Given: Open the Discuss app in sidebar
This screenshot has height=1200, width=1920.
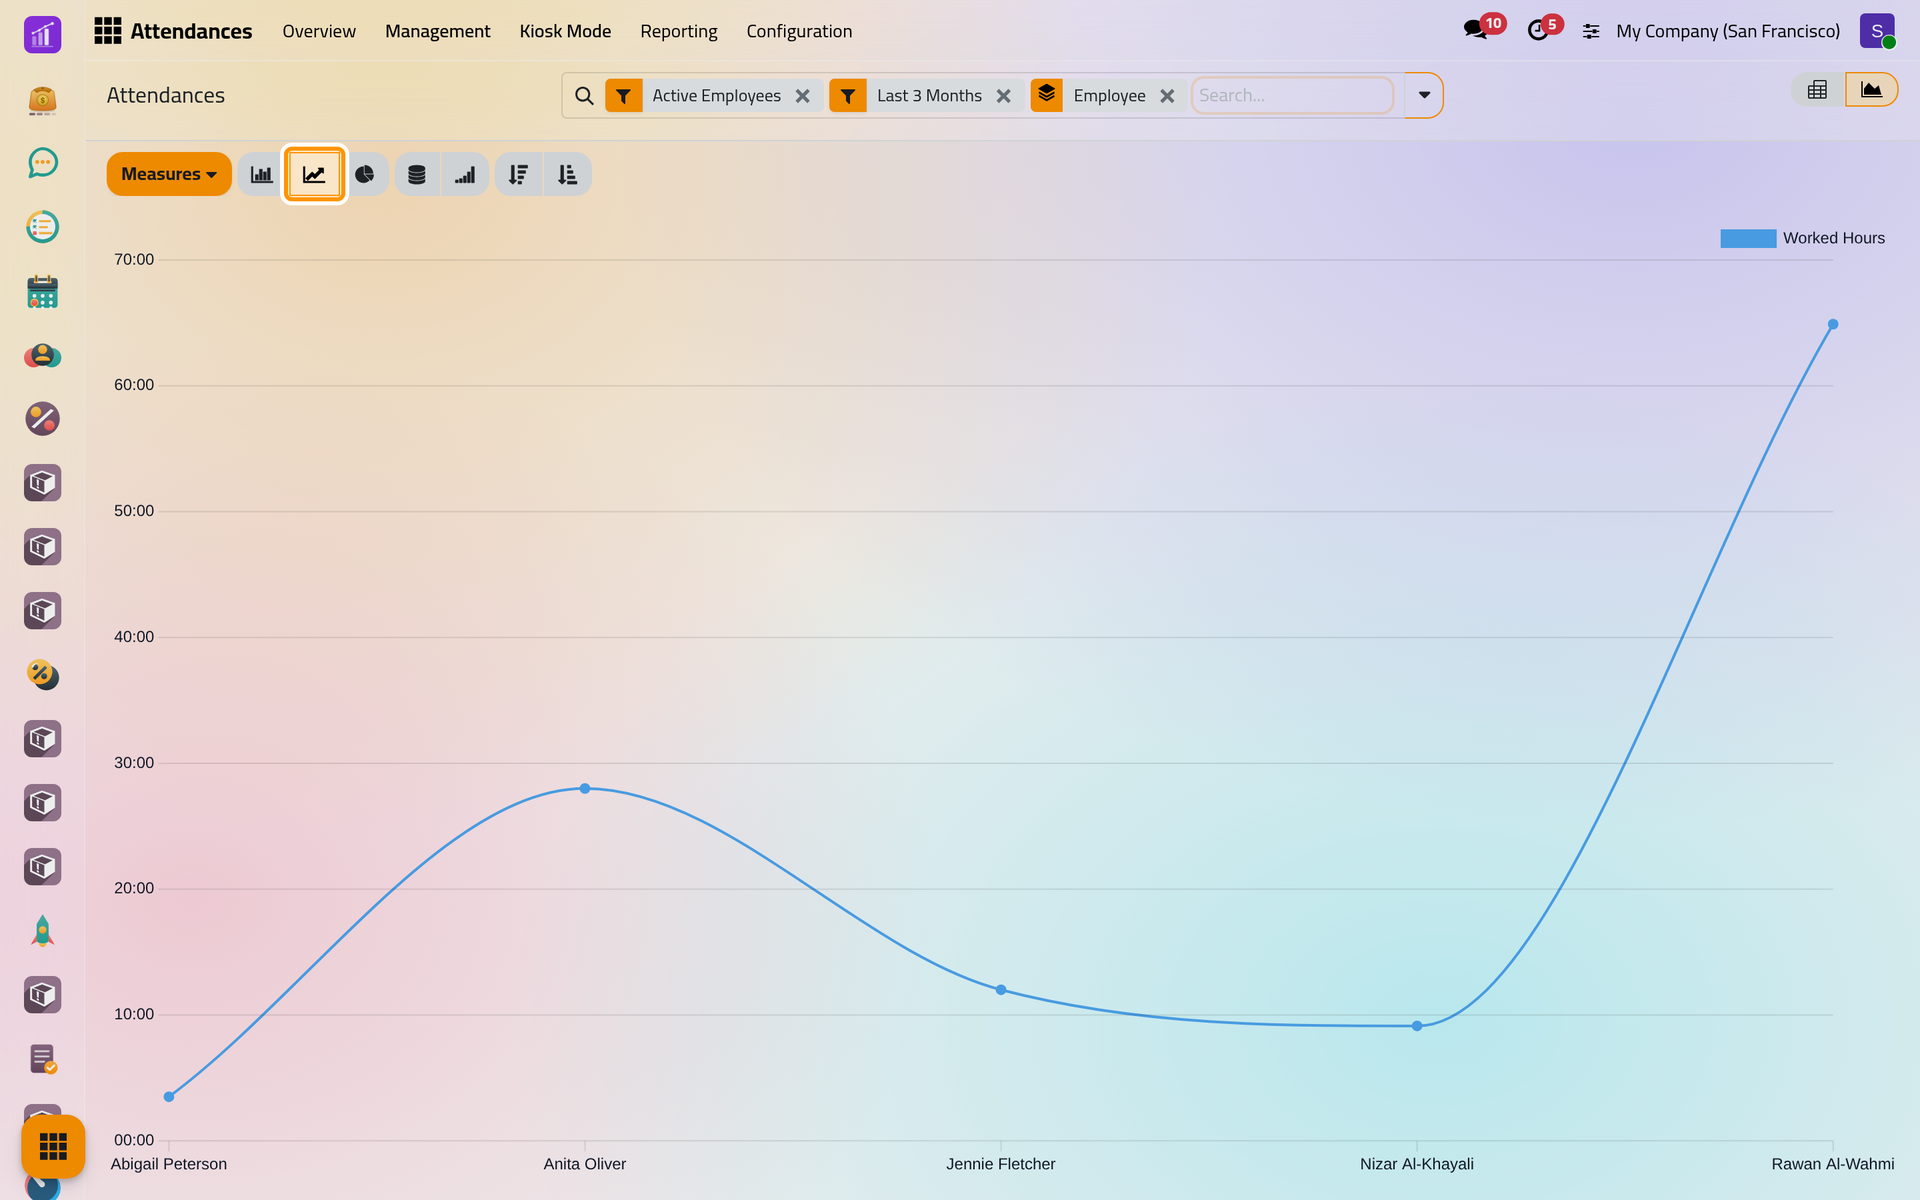Looking at the screenshot, I should click(x=42, y=163).
